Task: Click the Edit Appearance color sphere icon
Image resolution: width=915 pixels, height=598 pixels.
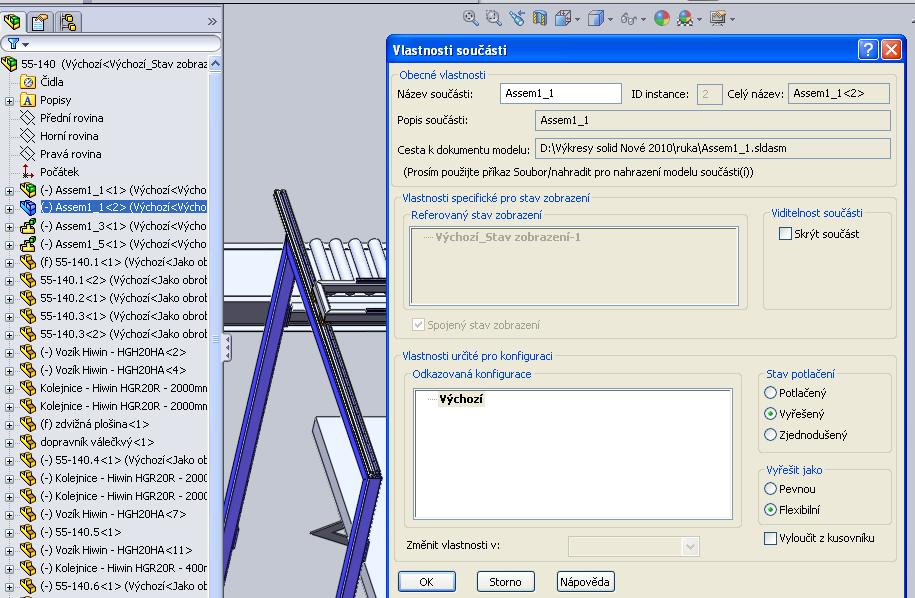Action: (x=661, y=17)
